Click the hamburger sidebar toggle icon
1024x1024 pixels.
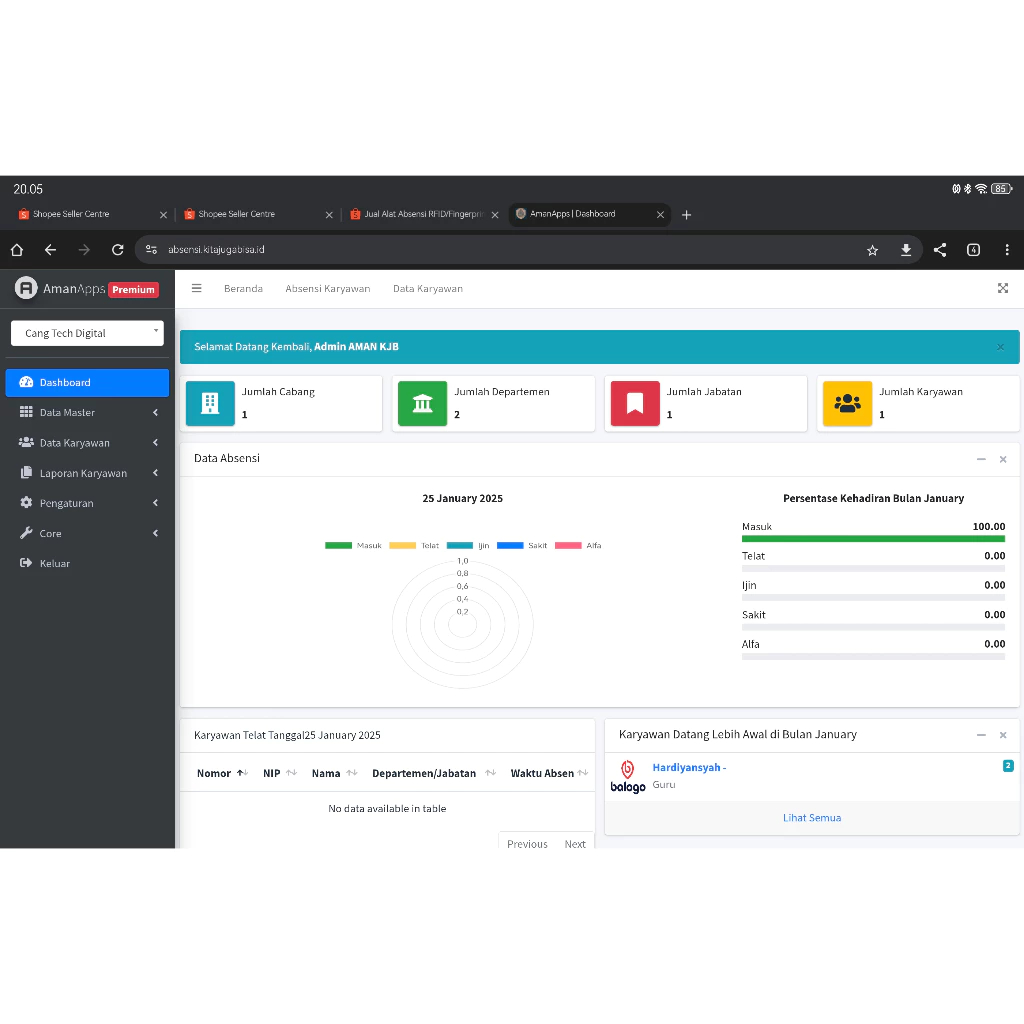197,288
